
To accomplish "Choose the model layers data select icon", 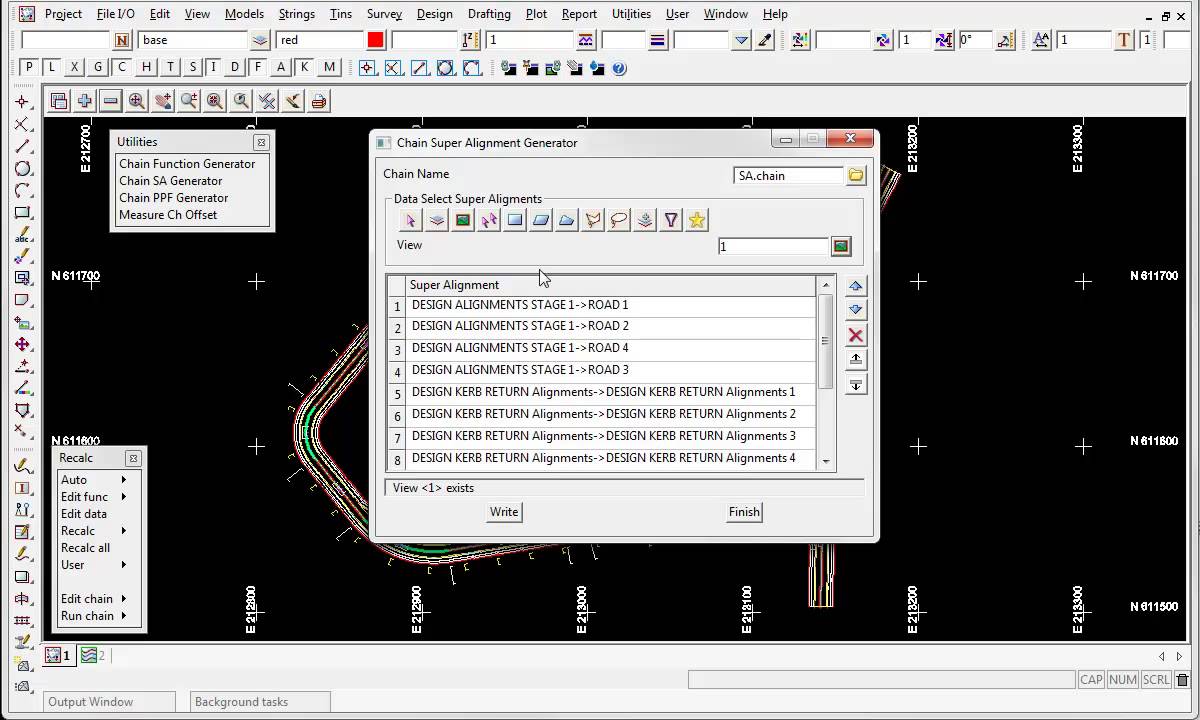I will tap(437, 220).
